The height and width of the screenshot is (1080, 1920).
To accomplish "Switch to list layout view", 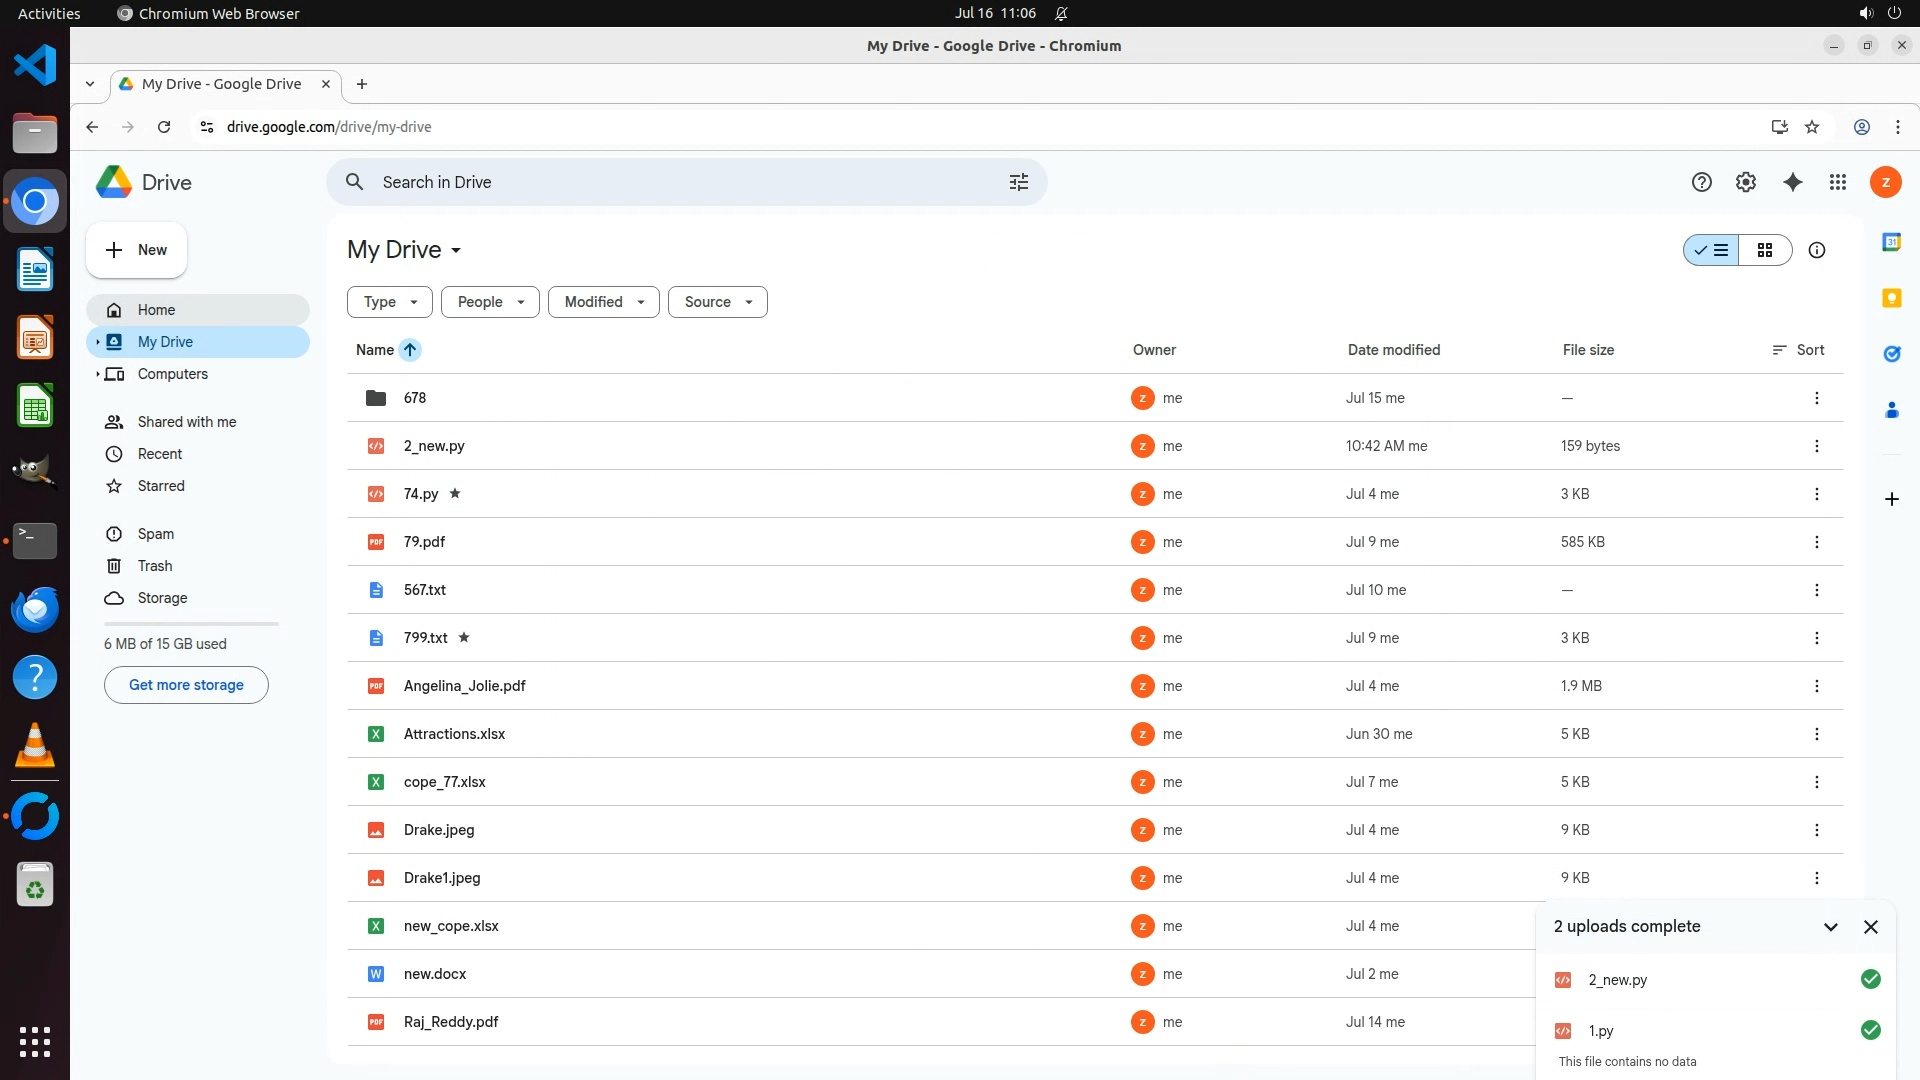I will click(x=1711, y=250).
